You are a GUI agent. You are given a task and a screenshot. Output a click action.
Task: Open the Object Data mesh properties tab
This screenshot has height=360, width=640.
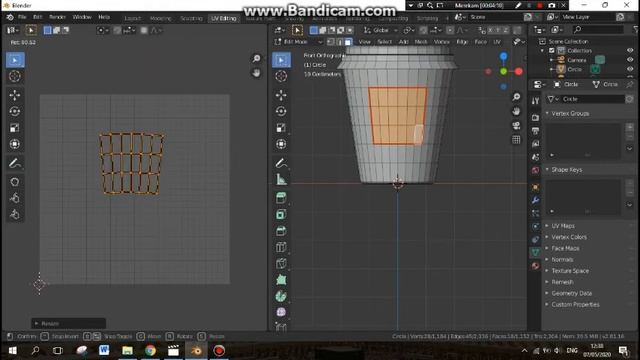[x=535, y=252]
